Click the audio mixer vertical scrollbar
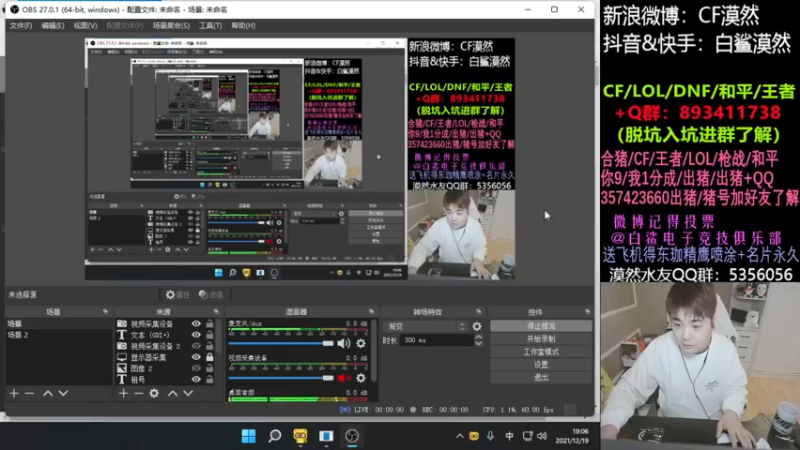800x450 pixels. 374,352
